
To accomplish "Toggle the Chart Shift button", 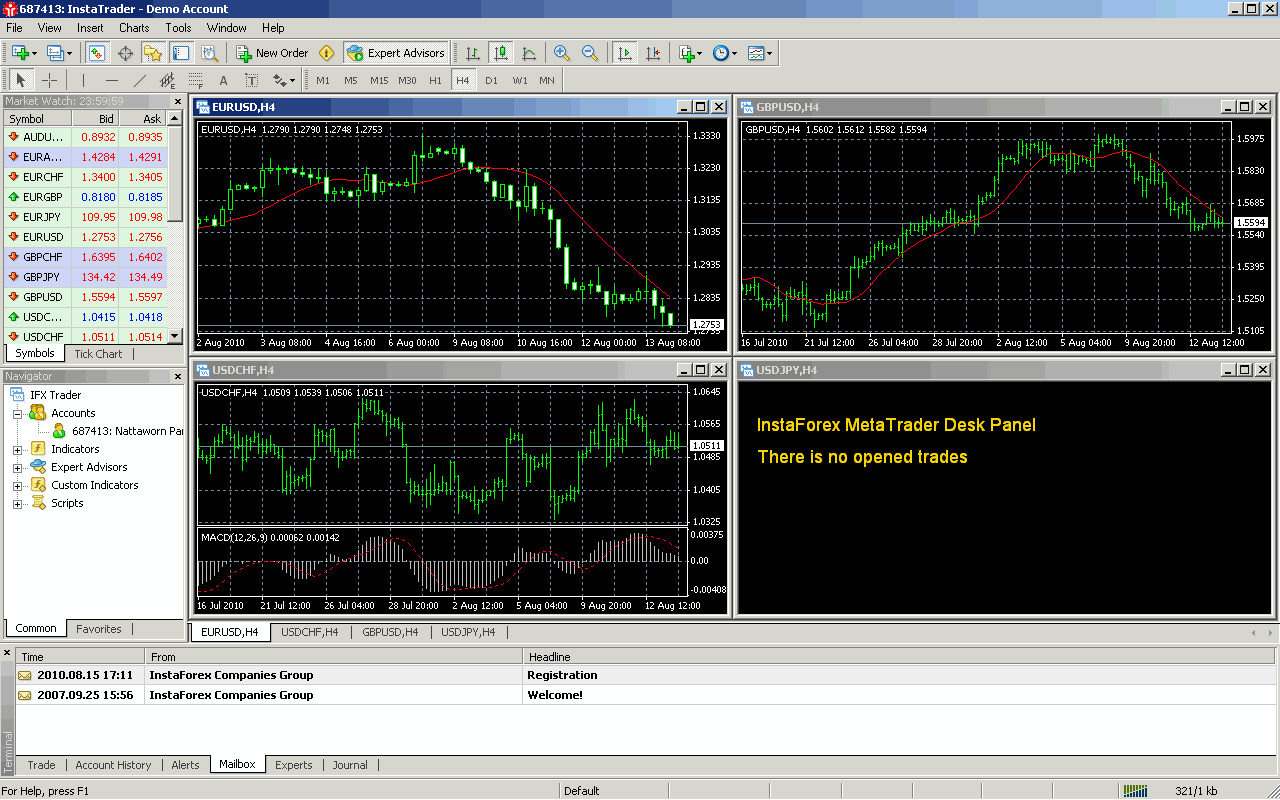I will pos(653,53).
